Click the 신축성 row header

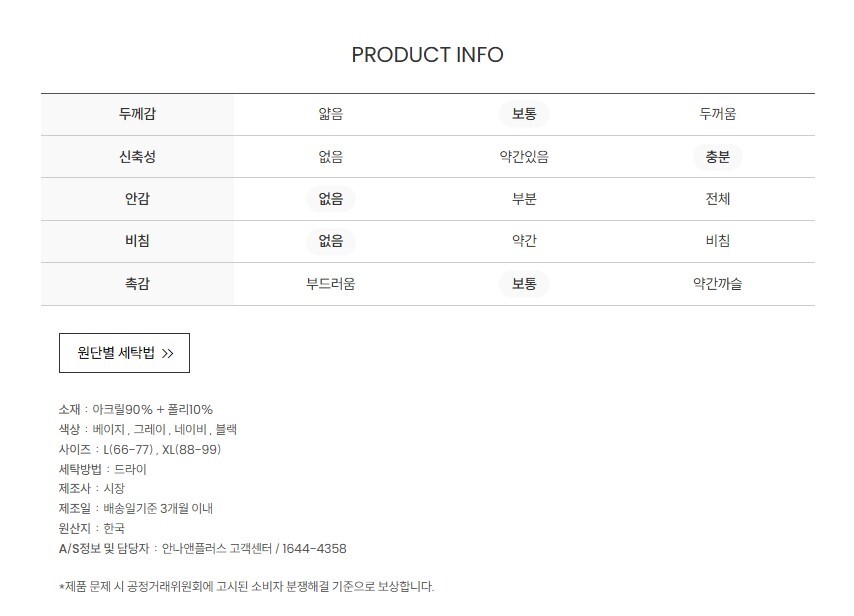[x=137, y=157]
